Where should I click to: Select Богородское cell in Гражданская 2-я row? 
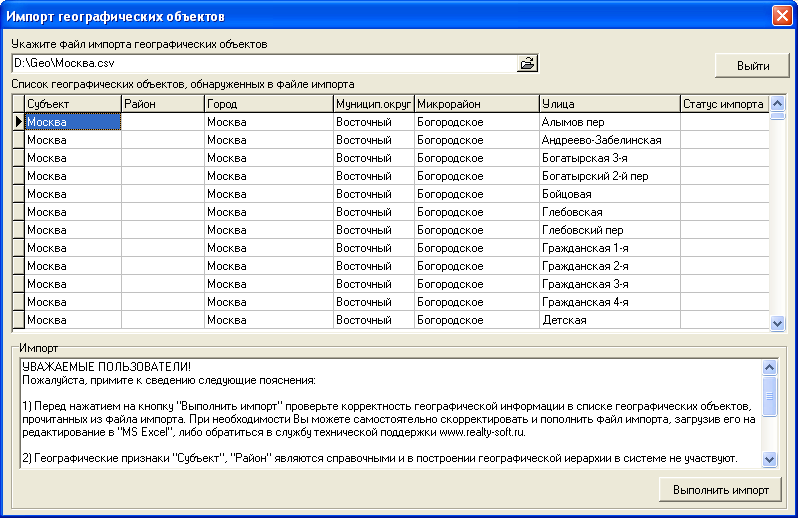click(x=476, y=266)
